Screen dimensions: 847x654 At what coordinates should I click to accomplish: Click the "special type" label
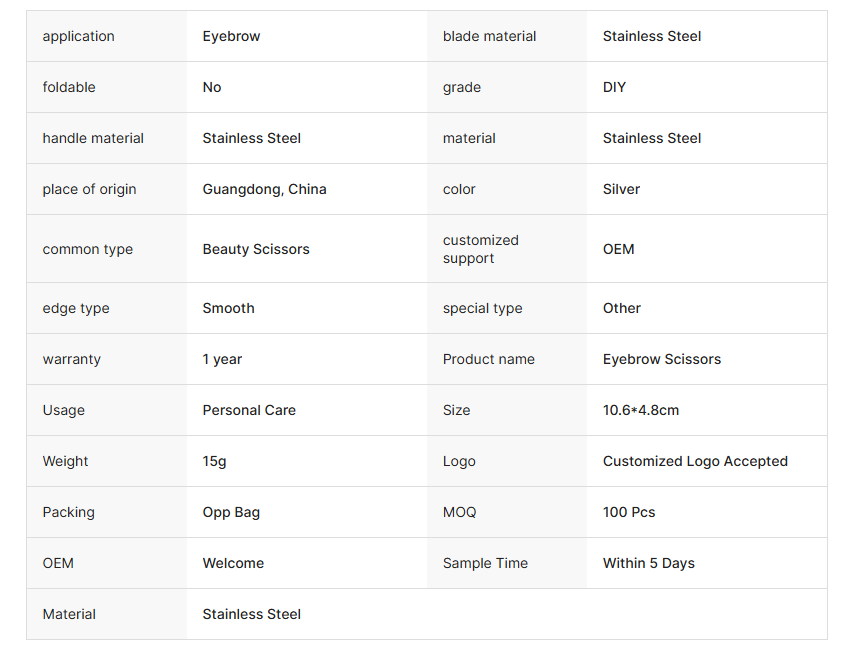tap(482, 308)
